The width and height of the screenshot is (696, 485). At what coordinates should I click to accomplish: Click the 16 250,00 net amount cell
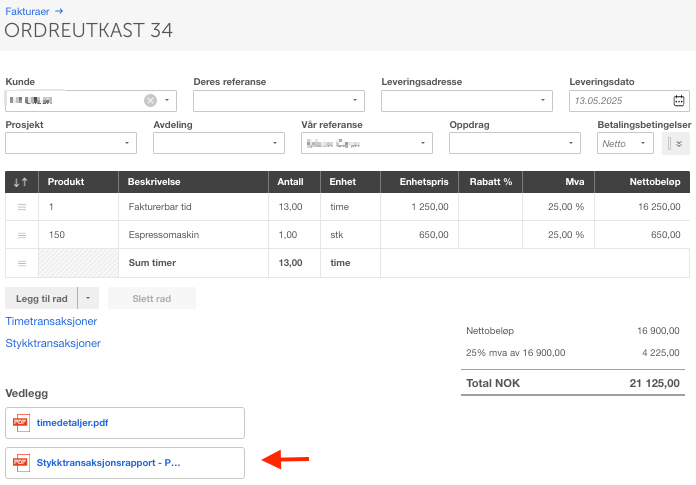click(642, 207)
